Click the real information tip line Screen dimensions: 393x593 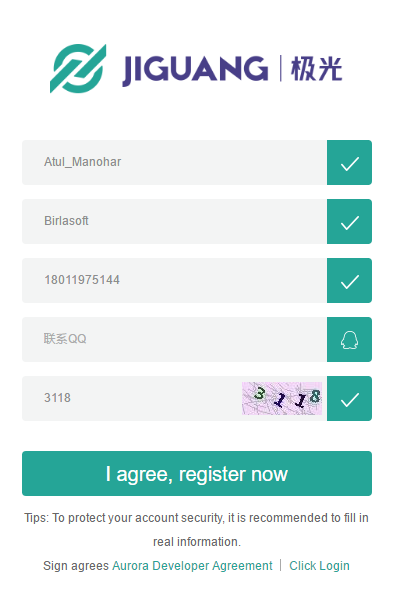tap(197, 542)
